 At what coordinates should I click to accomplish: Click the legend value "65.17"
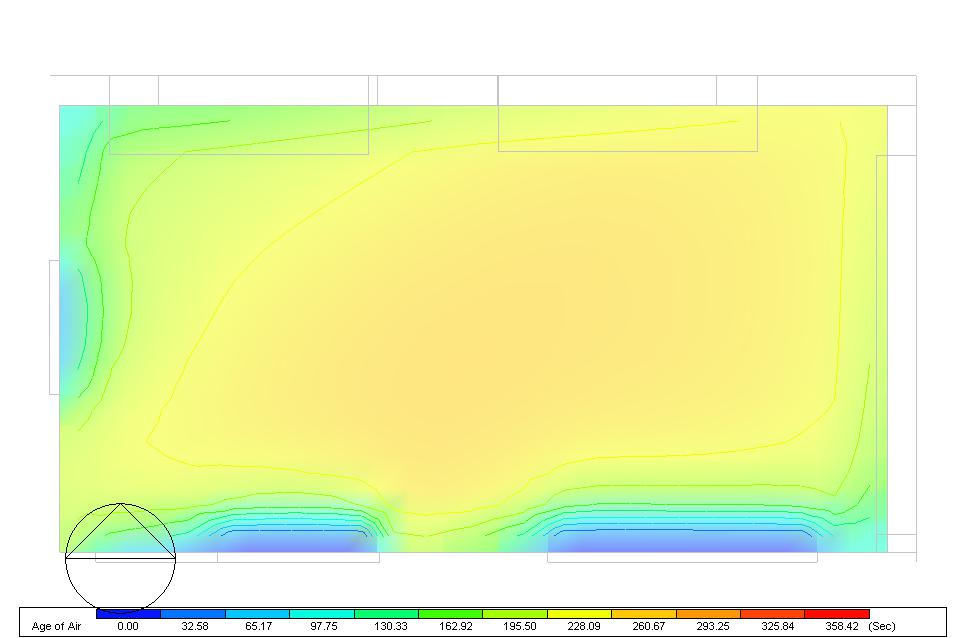pos(259,626)
